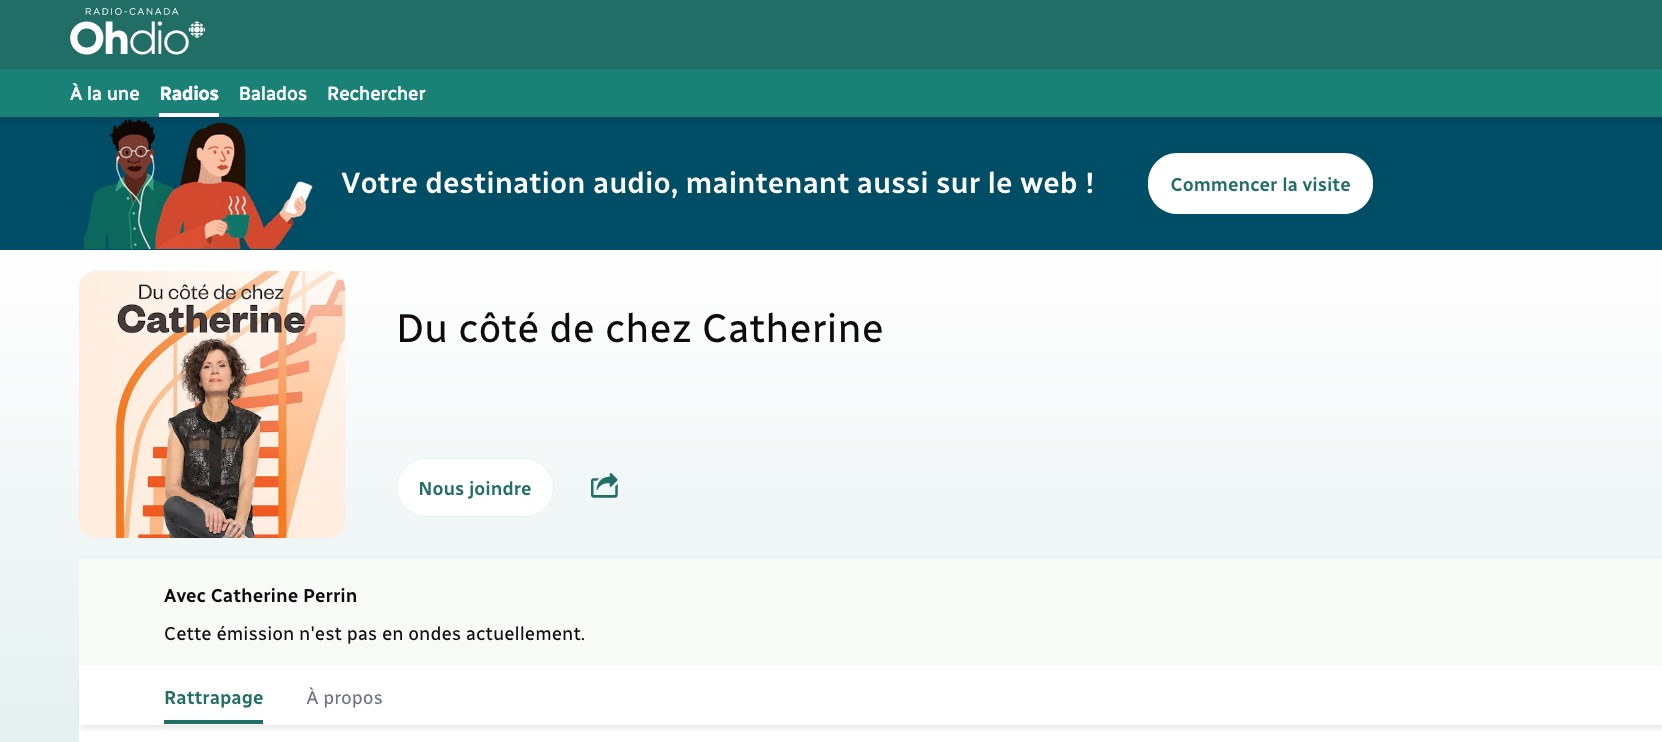The width and height of the screenshot is (1662, 742).
Task: Click the banner text Votre destination audio
Action: (718, 183)
